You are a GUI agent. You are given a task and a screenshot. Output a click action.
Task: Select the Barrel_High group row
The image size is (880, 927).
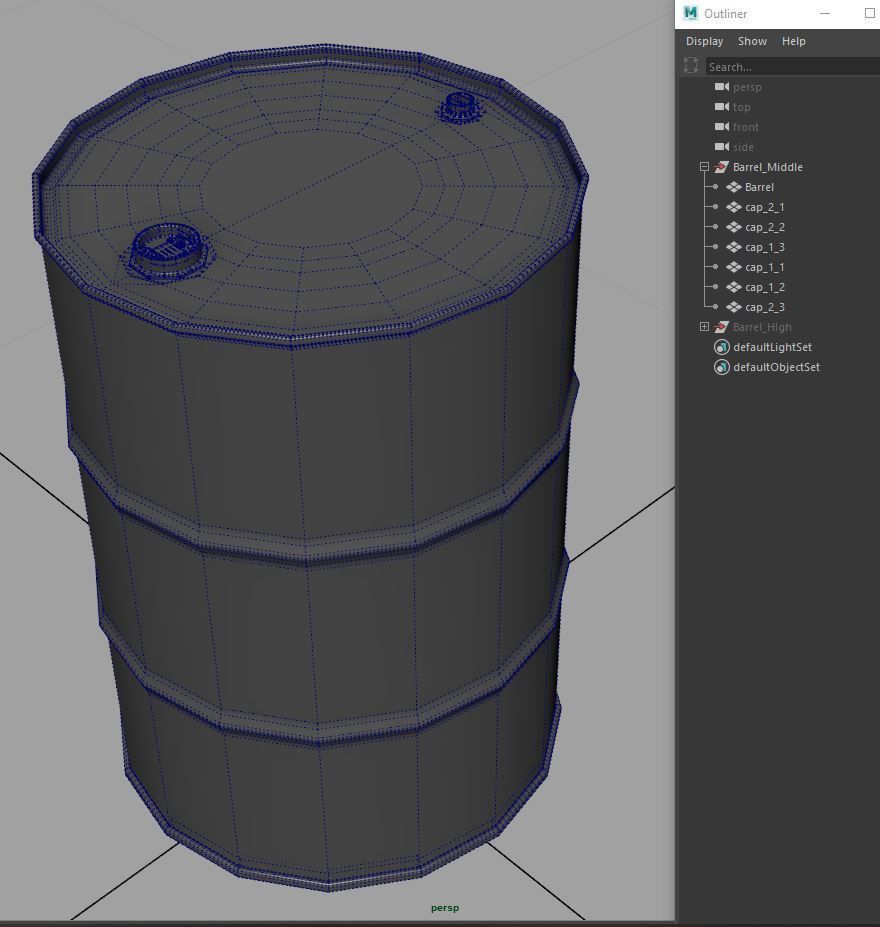click(762, 327)
